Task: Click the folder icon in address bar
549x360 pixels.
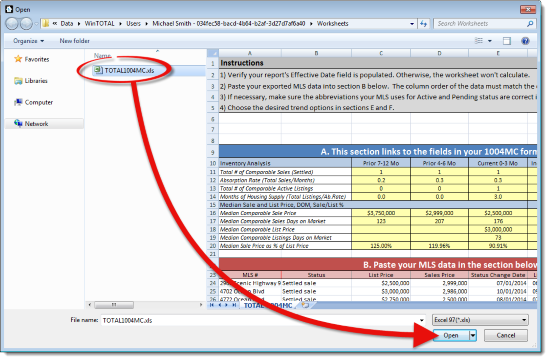Action: pos(46,24)
